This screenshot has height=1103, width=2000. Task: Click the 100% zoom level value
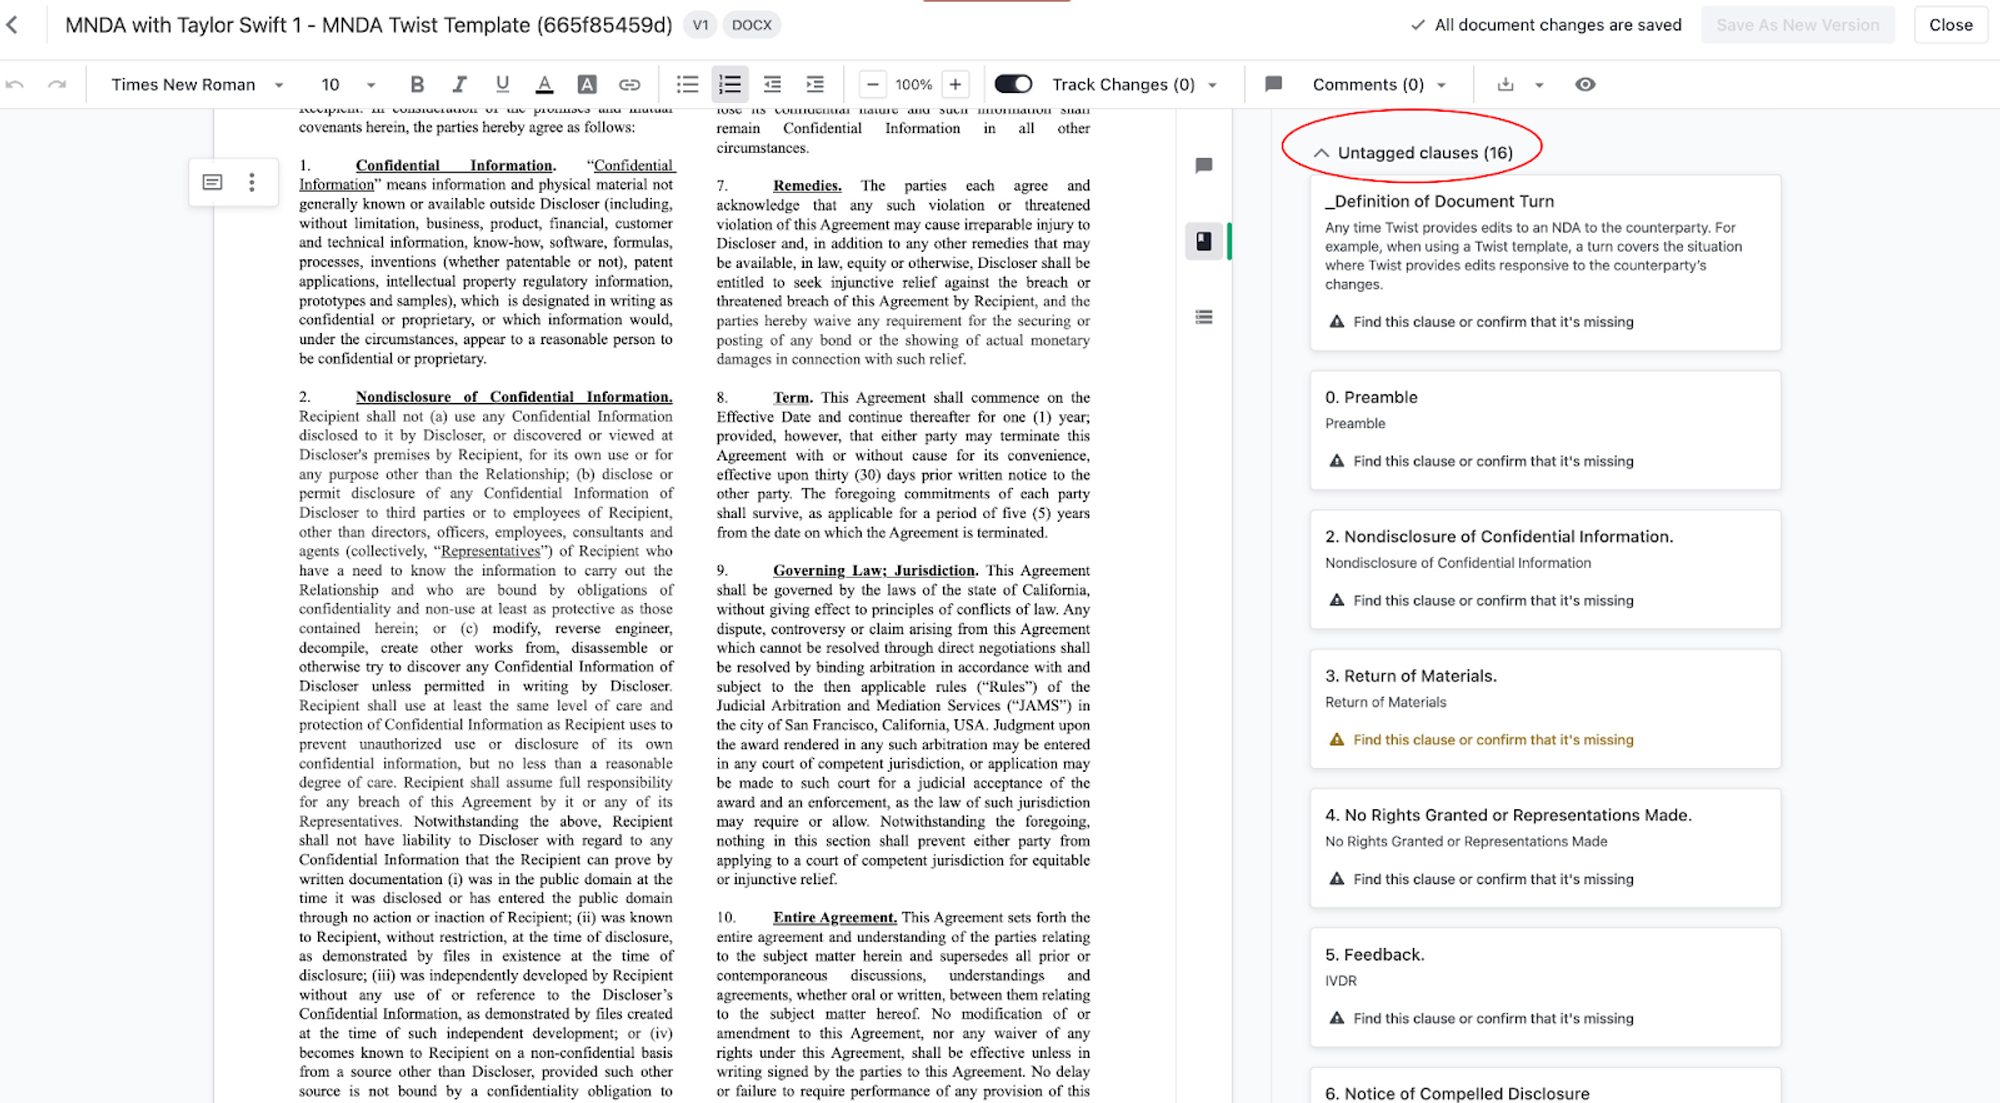pyautogui.click(x=913, y=85)
